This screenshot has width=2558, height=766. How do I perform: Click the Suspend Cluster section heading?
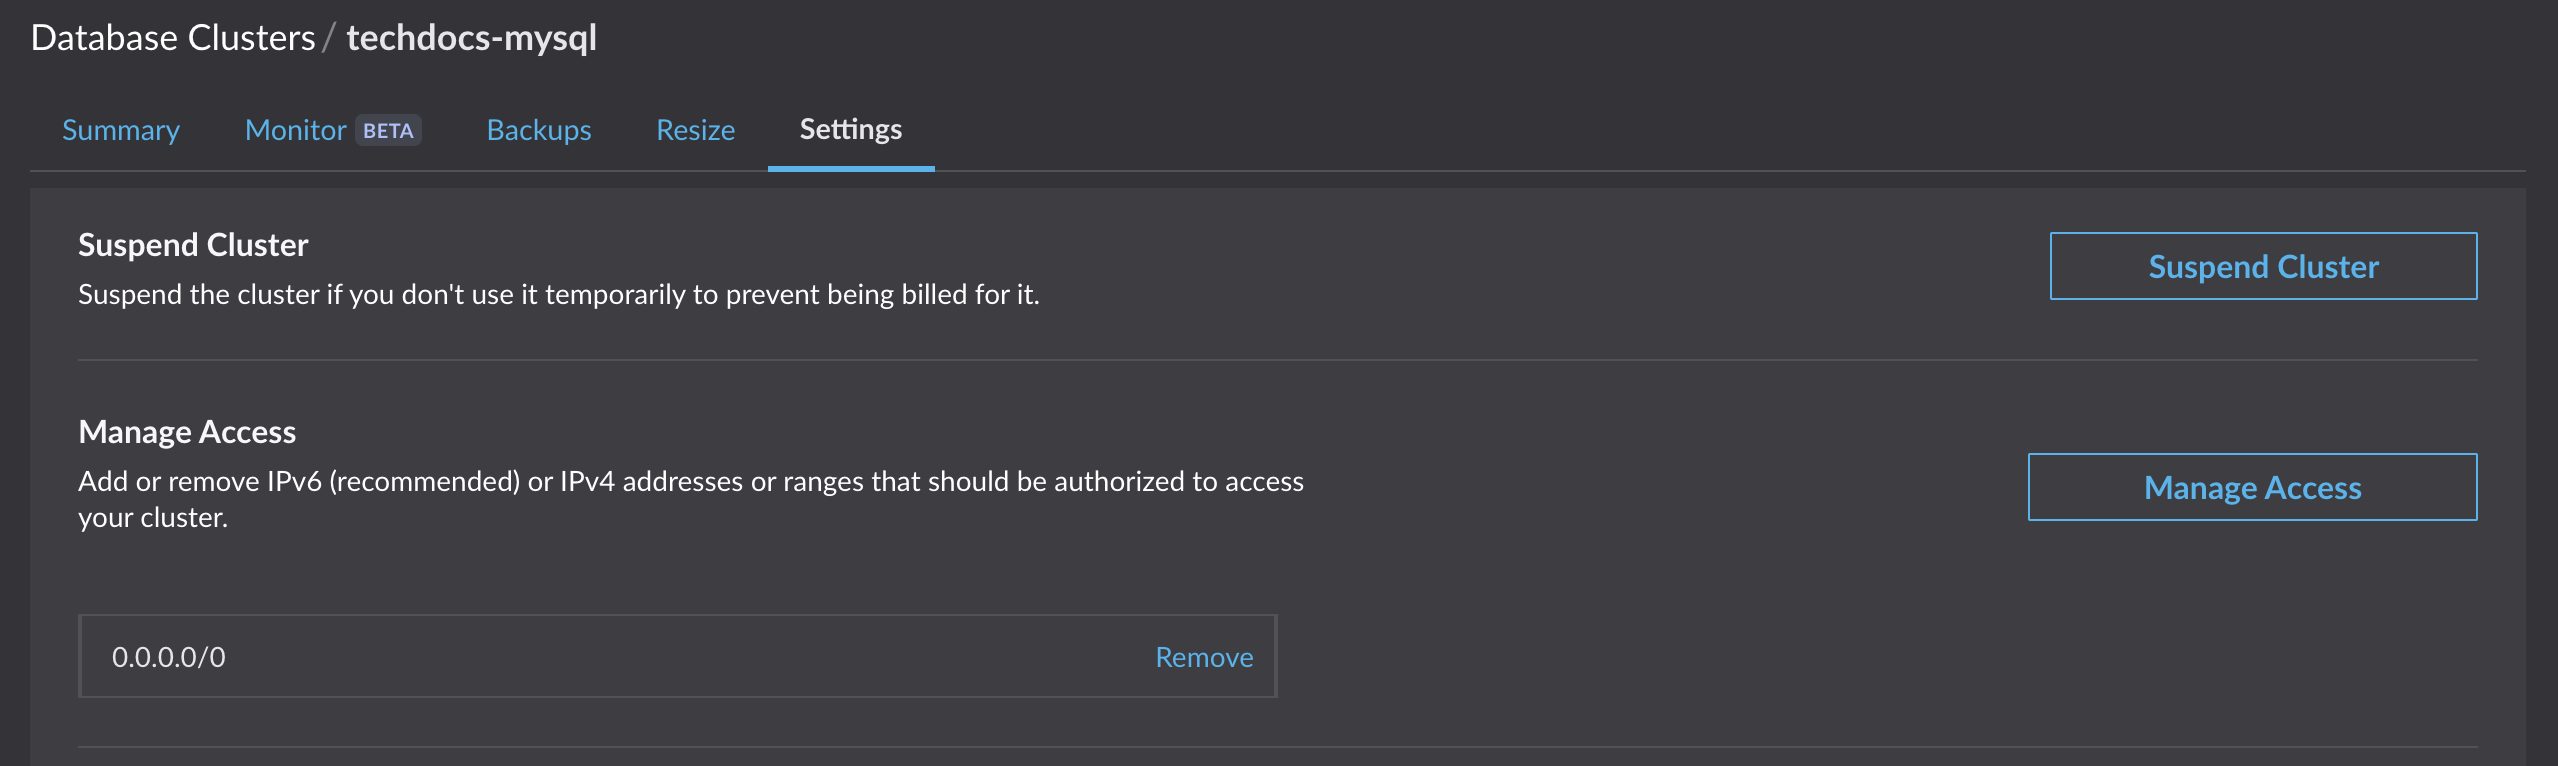[x=193, y=244]
